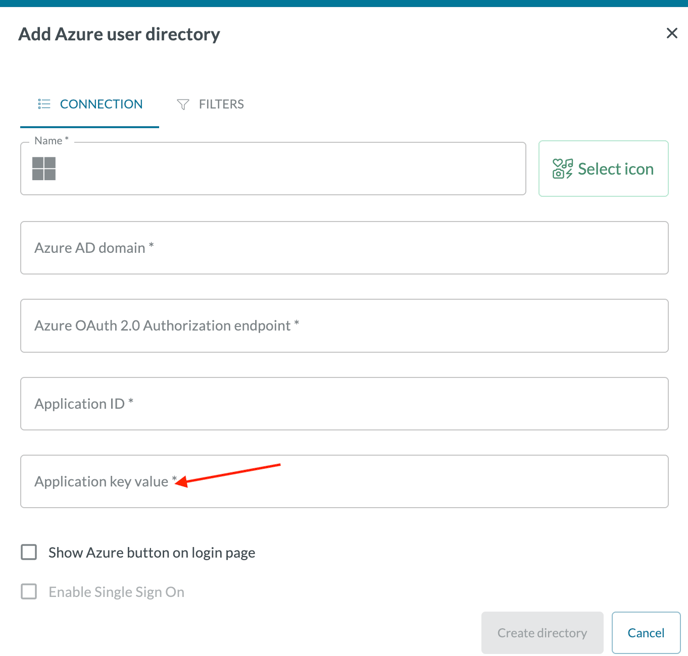Click the Application ID text box
Image resolution: width=688 pixels, height=656 pixels.
pyautogui.click(x=344, y=404)
